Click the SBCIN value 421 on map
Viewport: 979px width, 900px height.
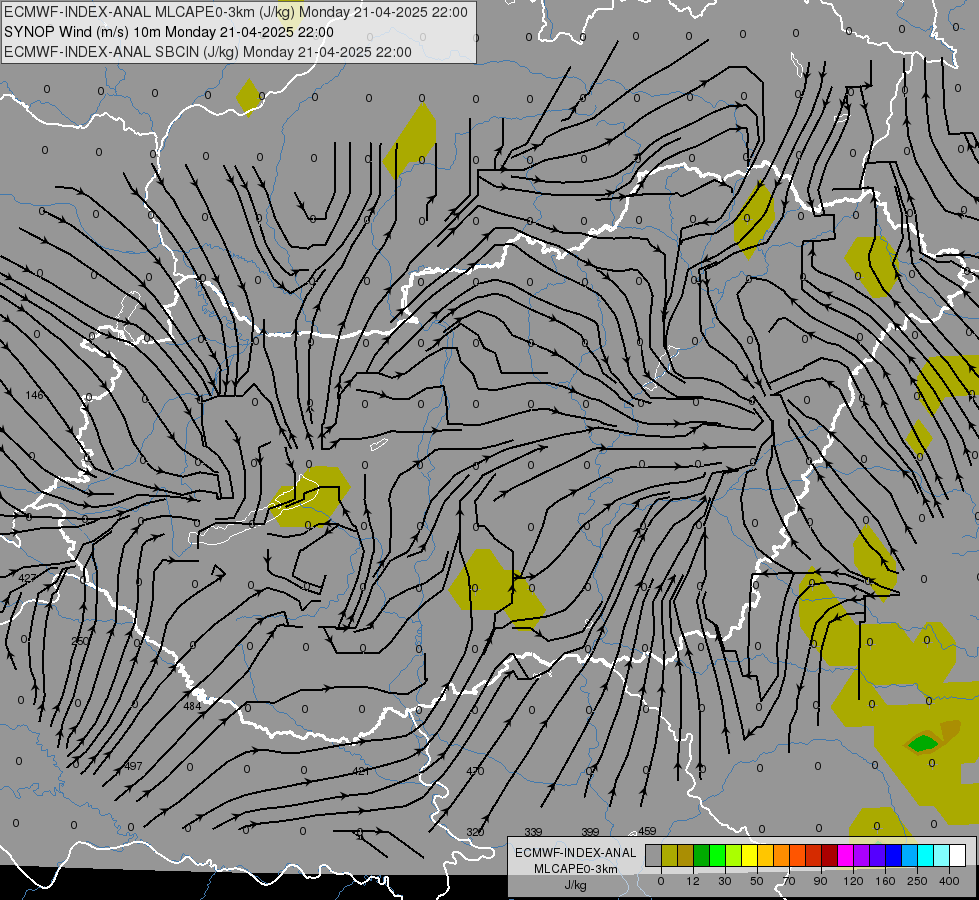361,771
